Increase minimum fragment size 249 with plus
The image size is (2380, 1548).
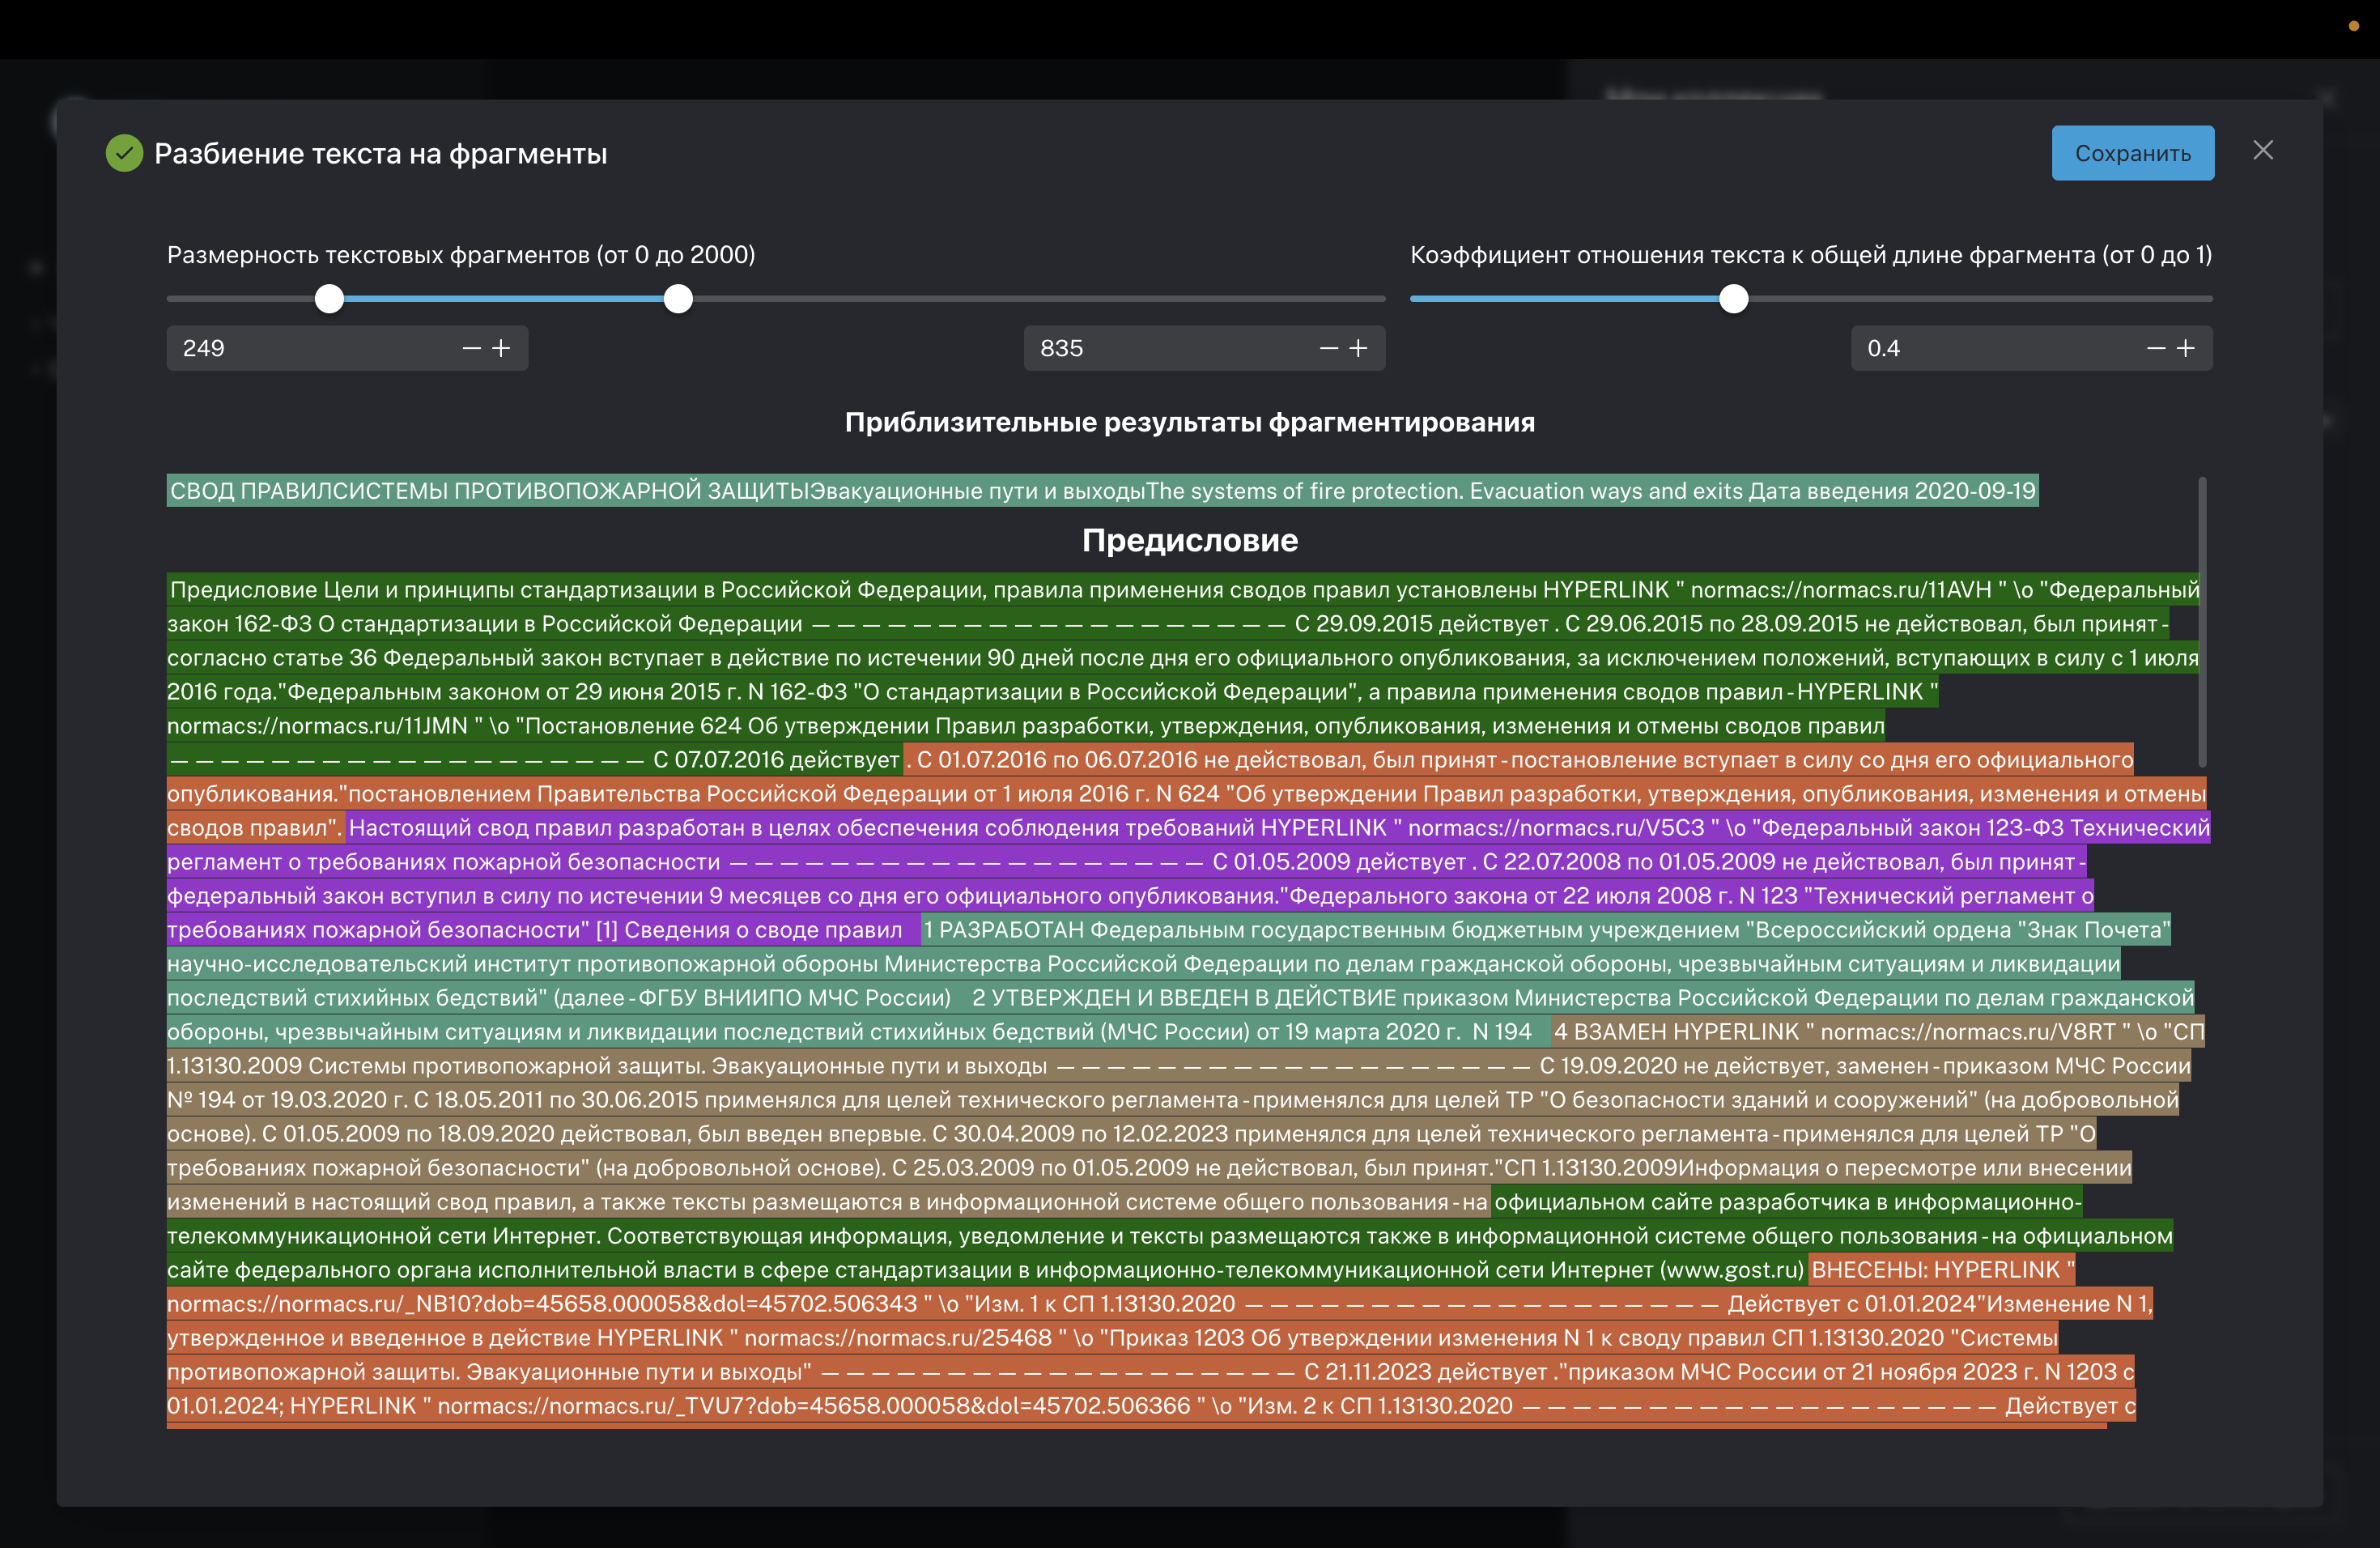click(x=502, y=348)
